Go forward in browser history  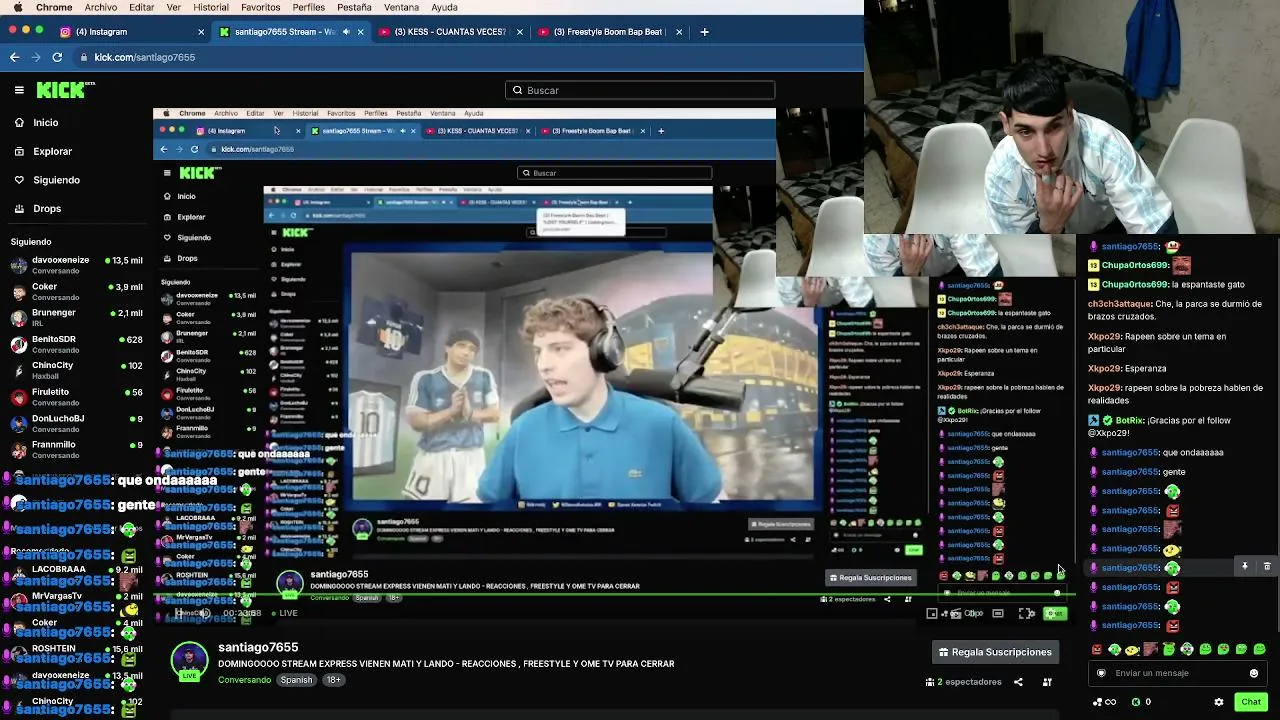point(36,57)
